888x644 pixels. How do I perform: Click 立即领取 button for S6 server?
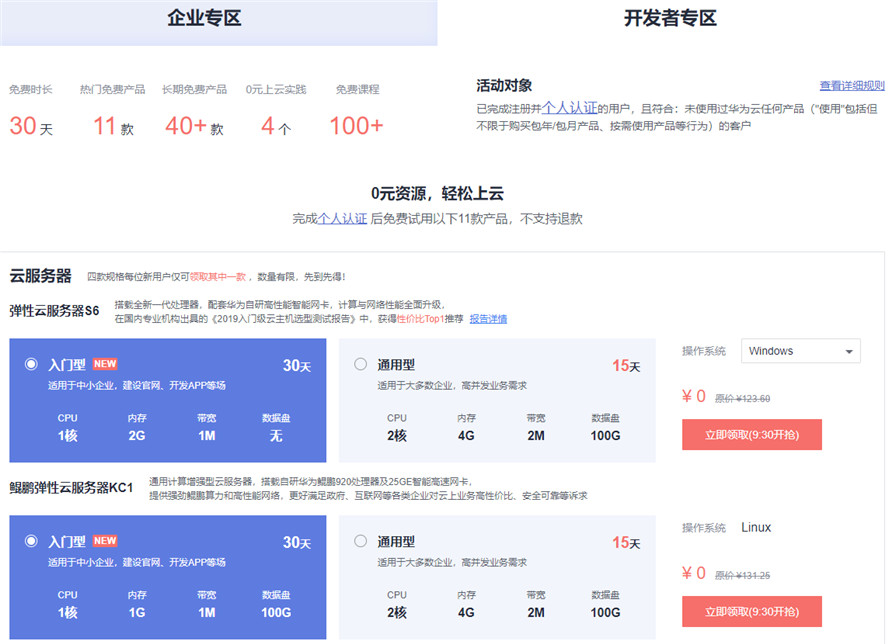(x=751, y=435)
